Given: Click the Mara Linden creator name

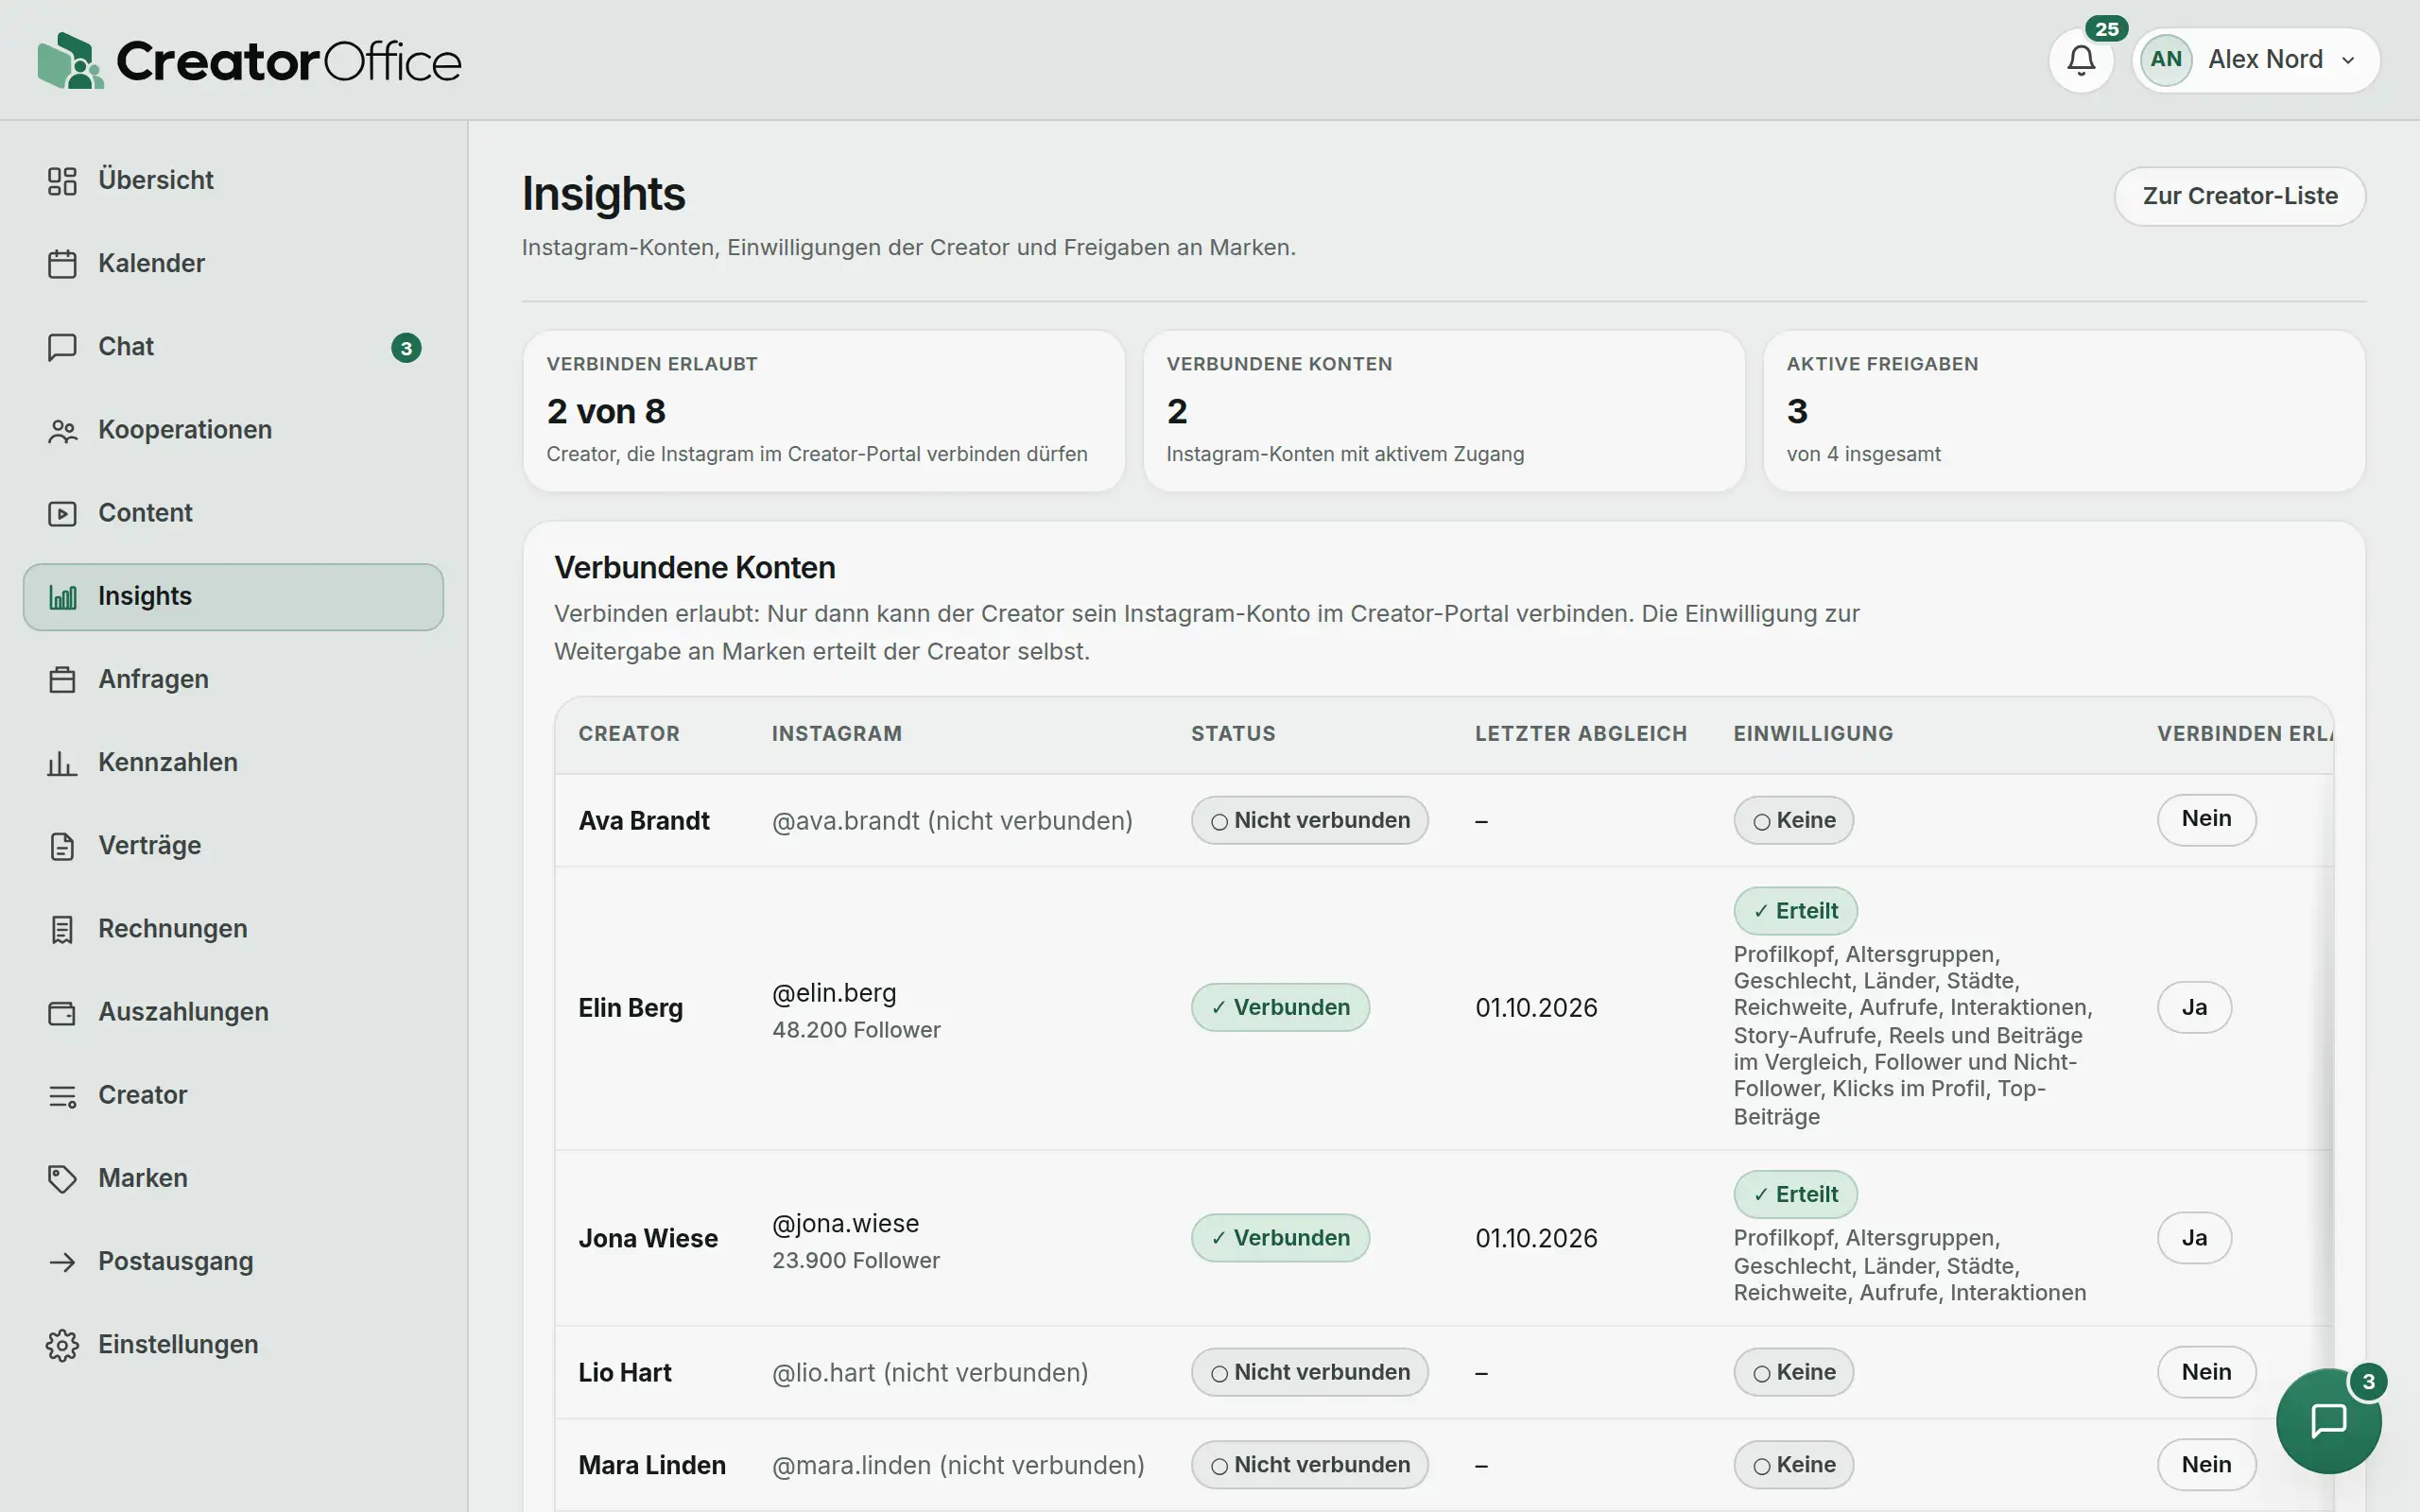Looking at the screenshot, I should tap(652, 1465).
